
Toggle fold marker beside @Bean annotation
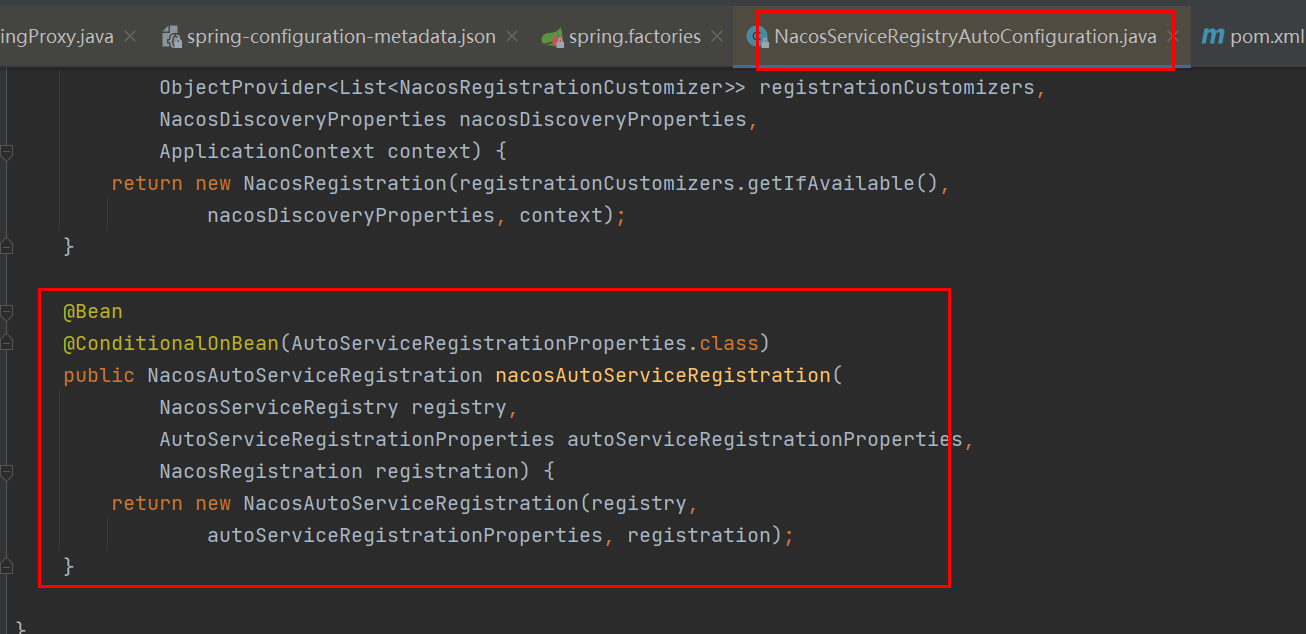pyautogui.click(x=7, y=312)
